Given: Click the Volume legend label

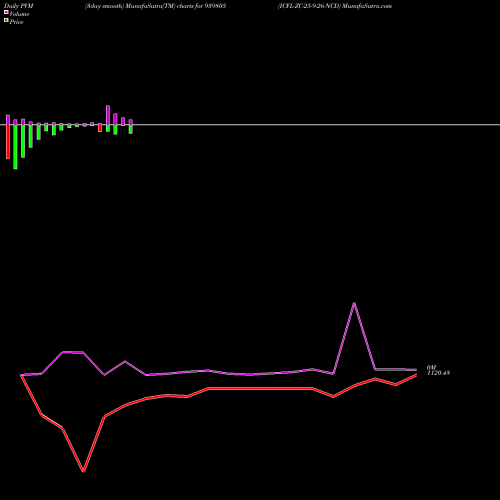Looking at the screenshot, I should coord(19,14).
